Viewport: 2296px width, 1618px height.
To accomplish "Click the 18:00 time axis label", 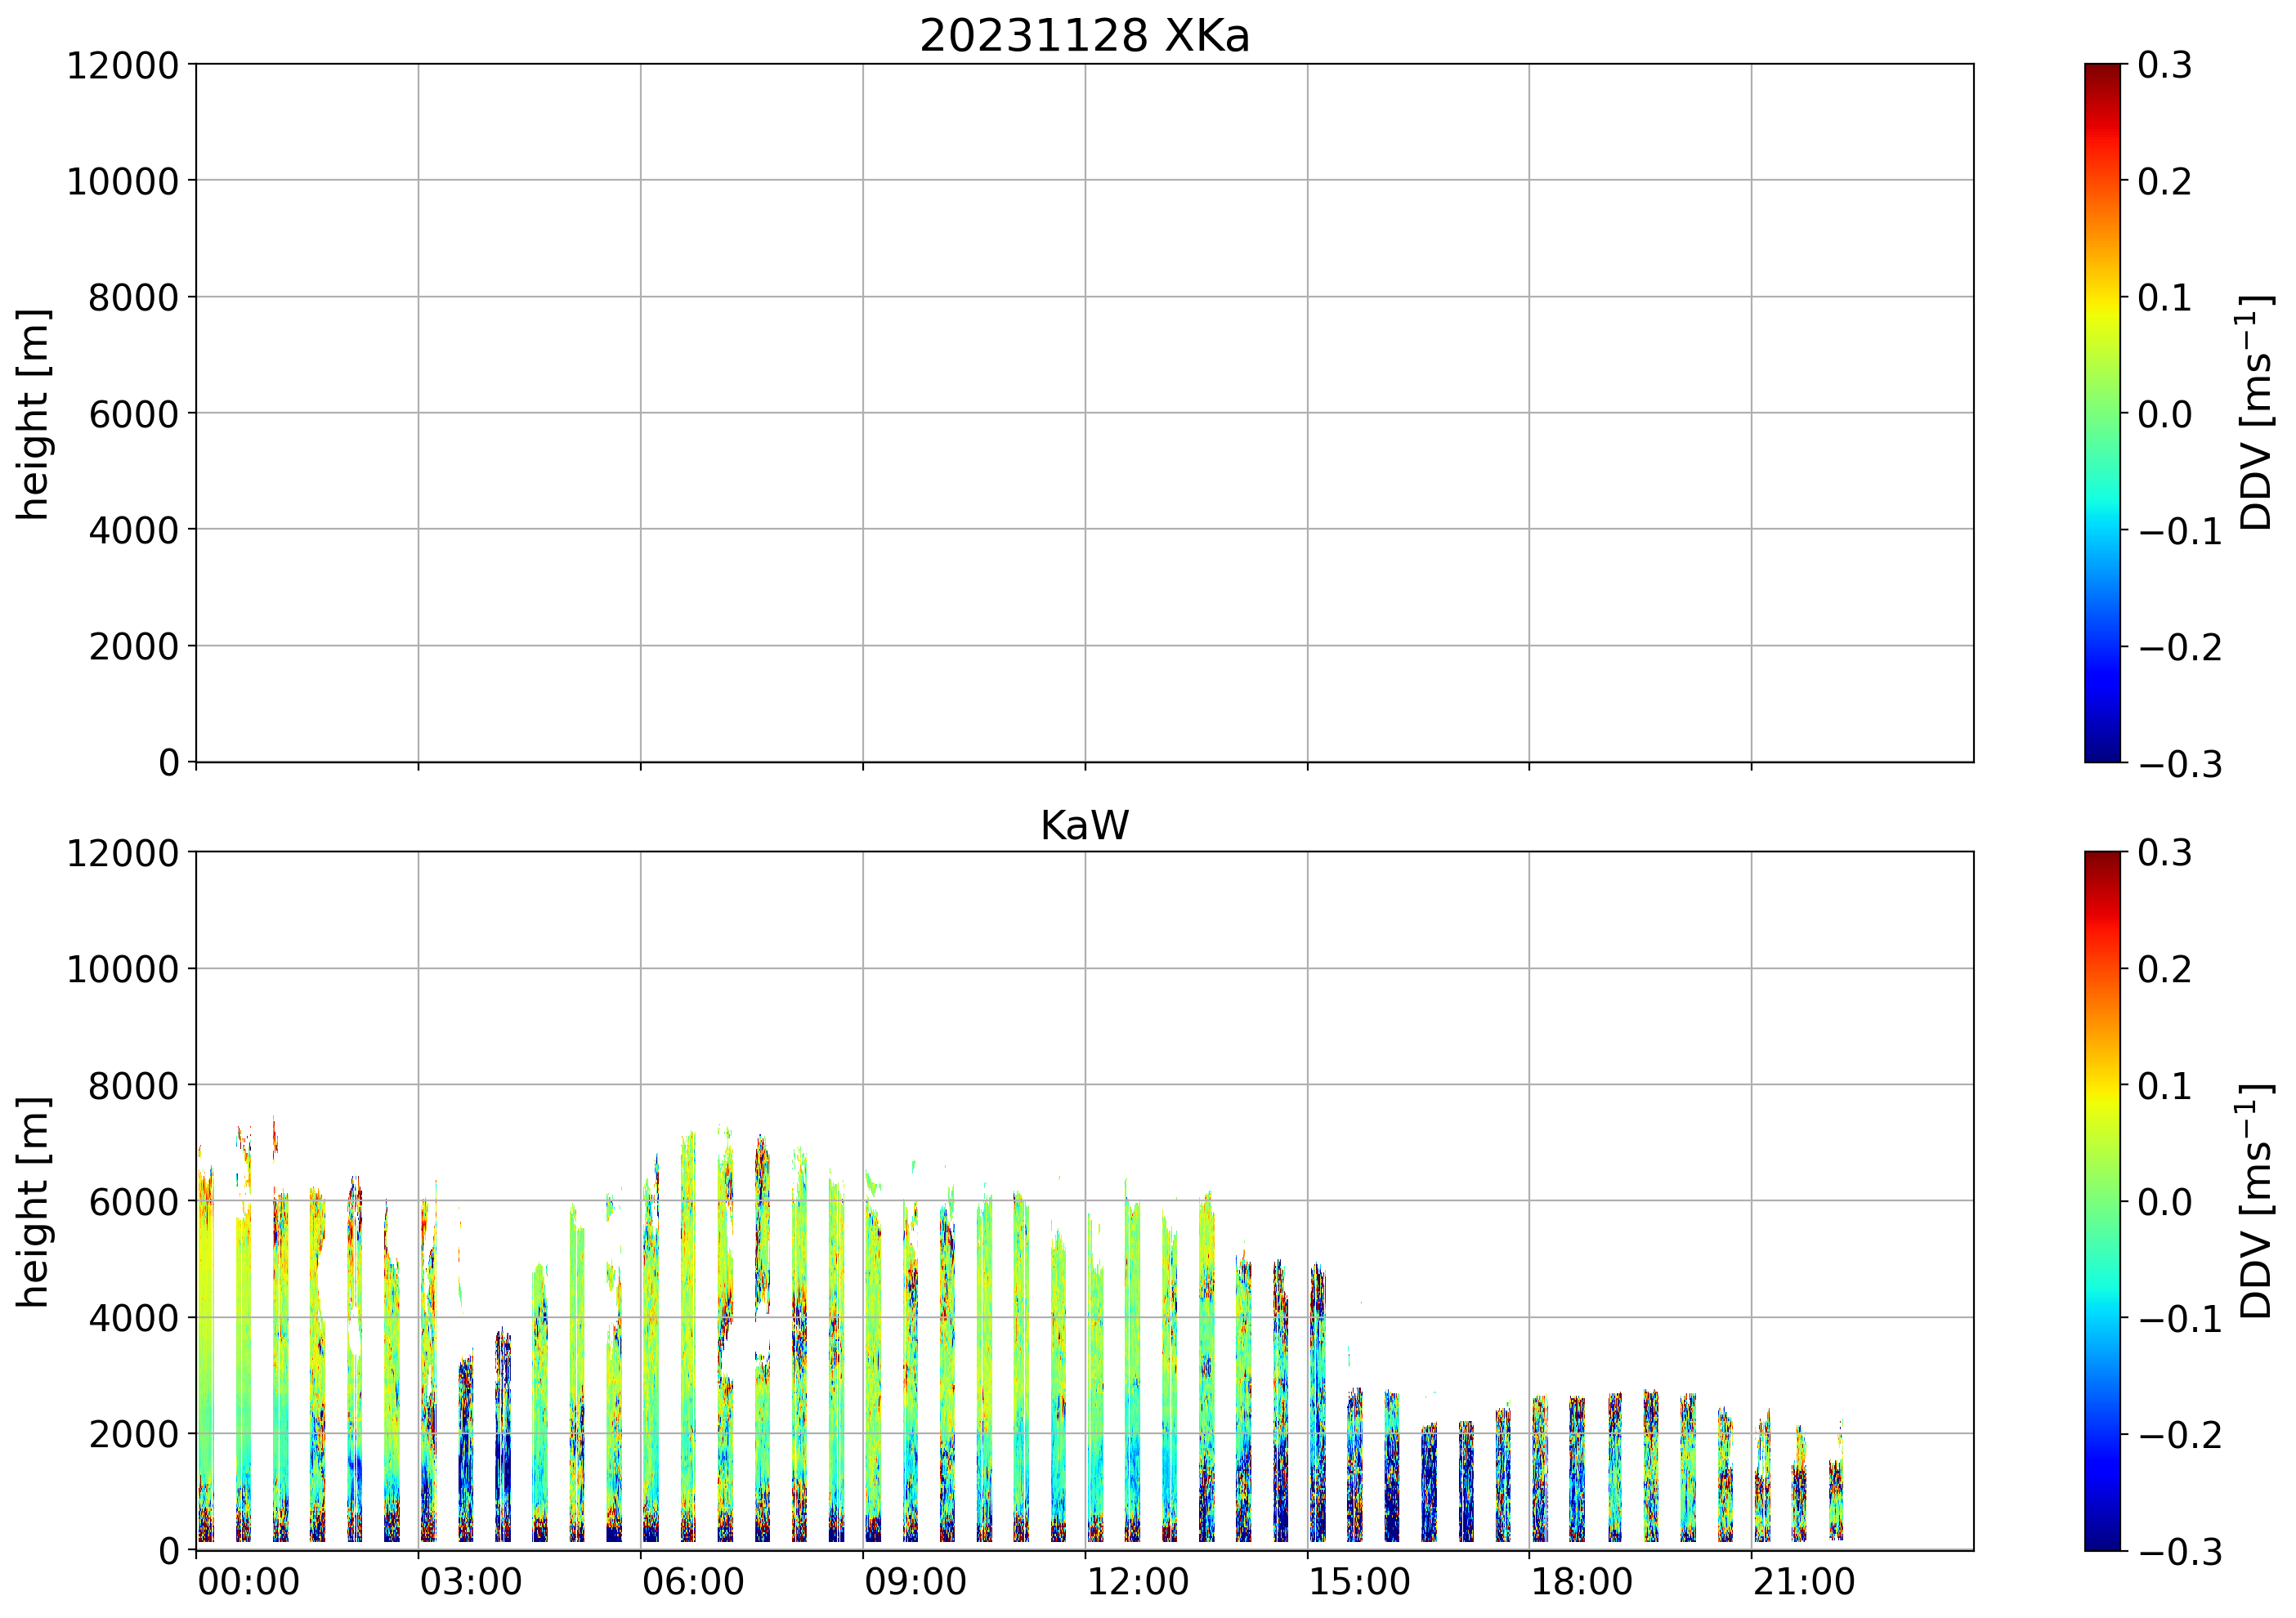I will [x=1582, y=1582].
